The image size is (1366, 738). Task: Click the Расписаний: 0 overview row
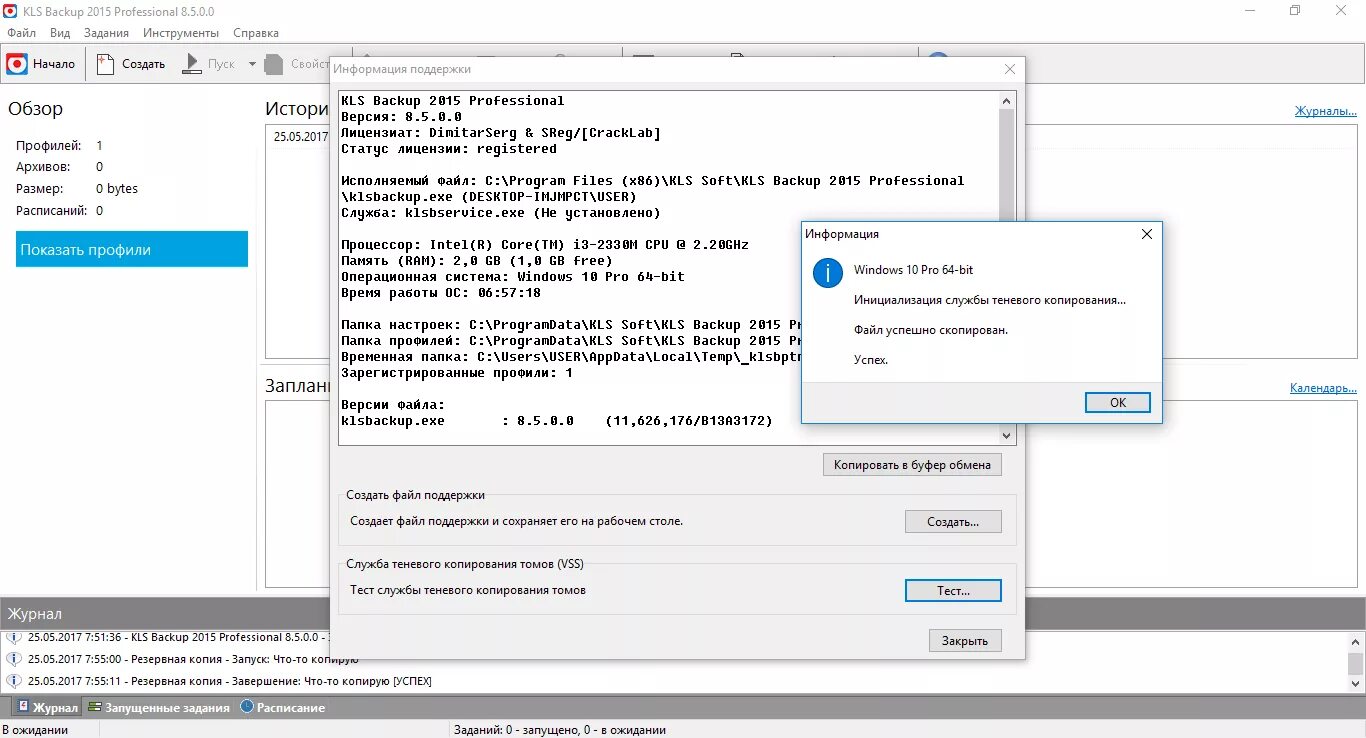click(x=60, y=210)
